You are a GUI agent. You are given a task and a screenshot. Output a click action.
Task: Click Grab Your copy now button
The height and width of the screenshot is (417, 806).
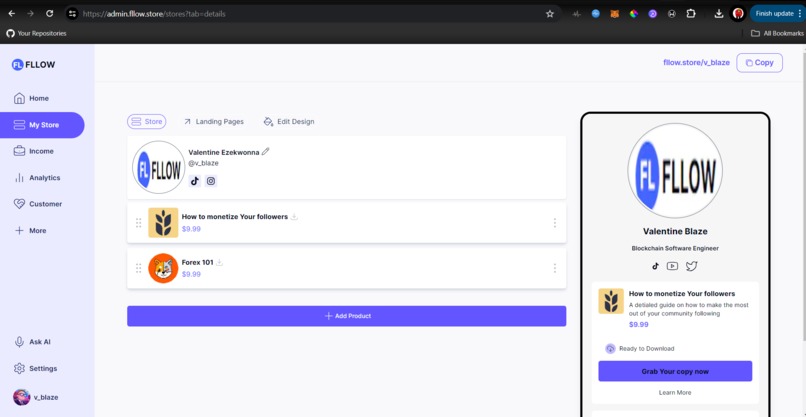tap(675, 371)
